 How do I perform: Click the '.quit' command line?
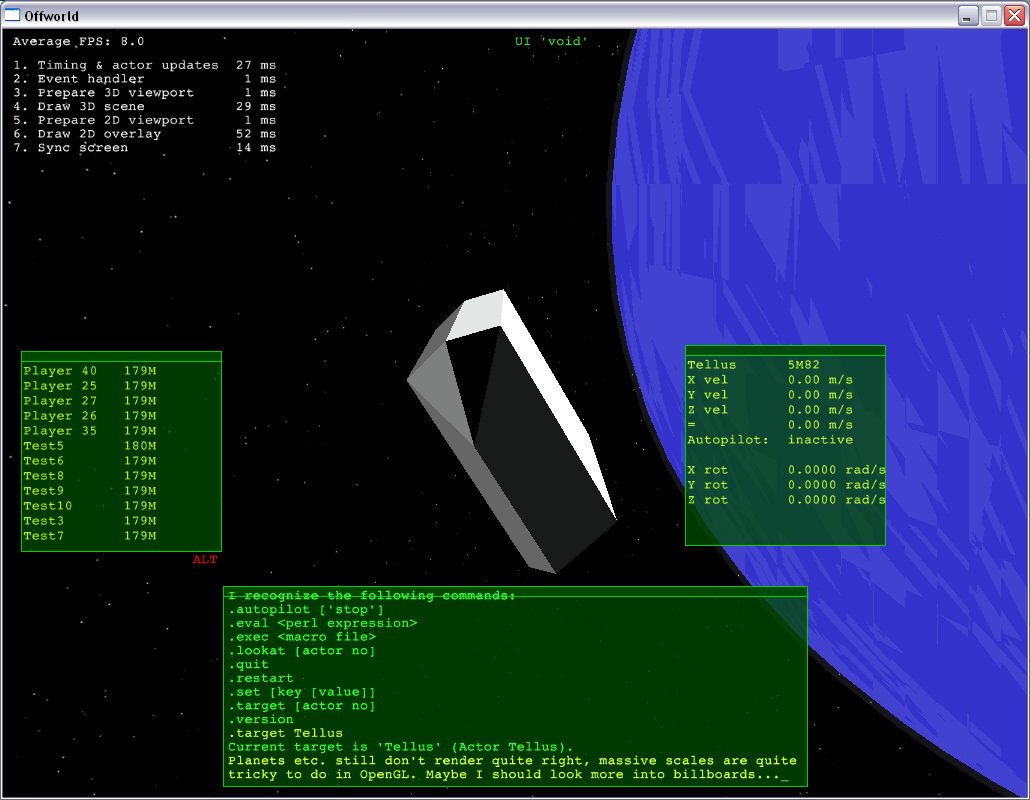pyautogui.click(x=248, y=665)
